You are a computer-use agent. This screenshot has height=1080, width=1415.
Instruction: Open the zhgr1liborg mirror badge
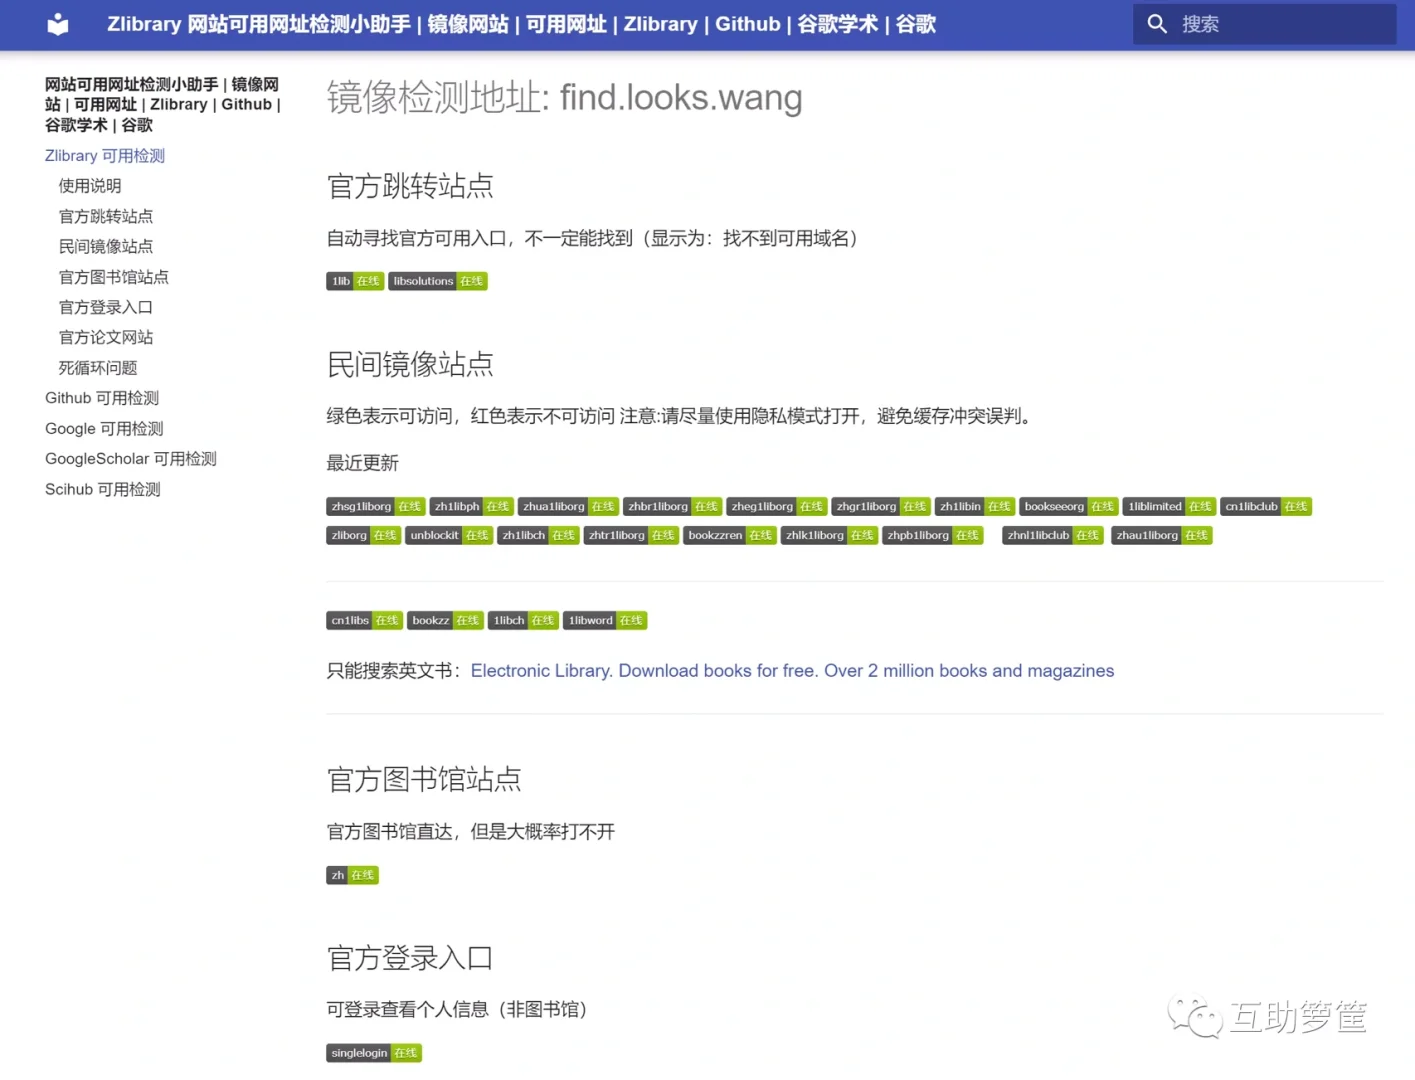tap(881, 507)
